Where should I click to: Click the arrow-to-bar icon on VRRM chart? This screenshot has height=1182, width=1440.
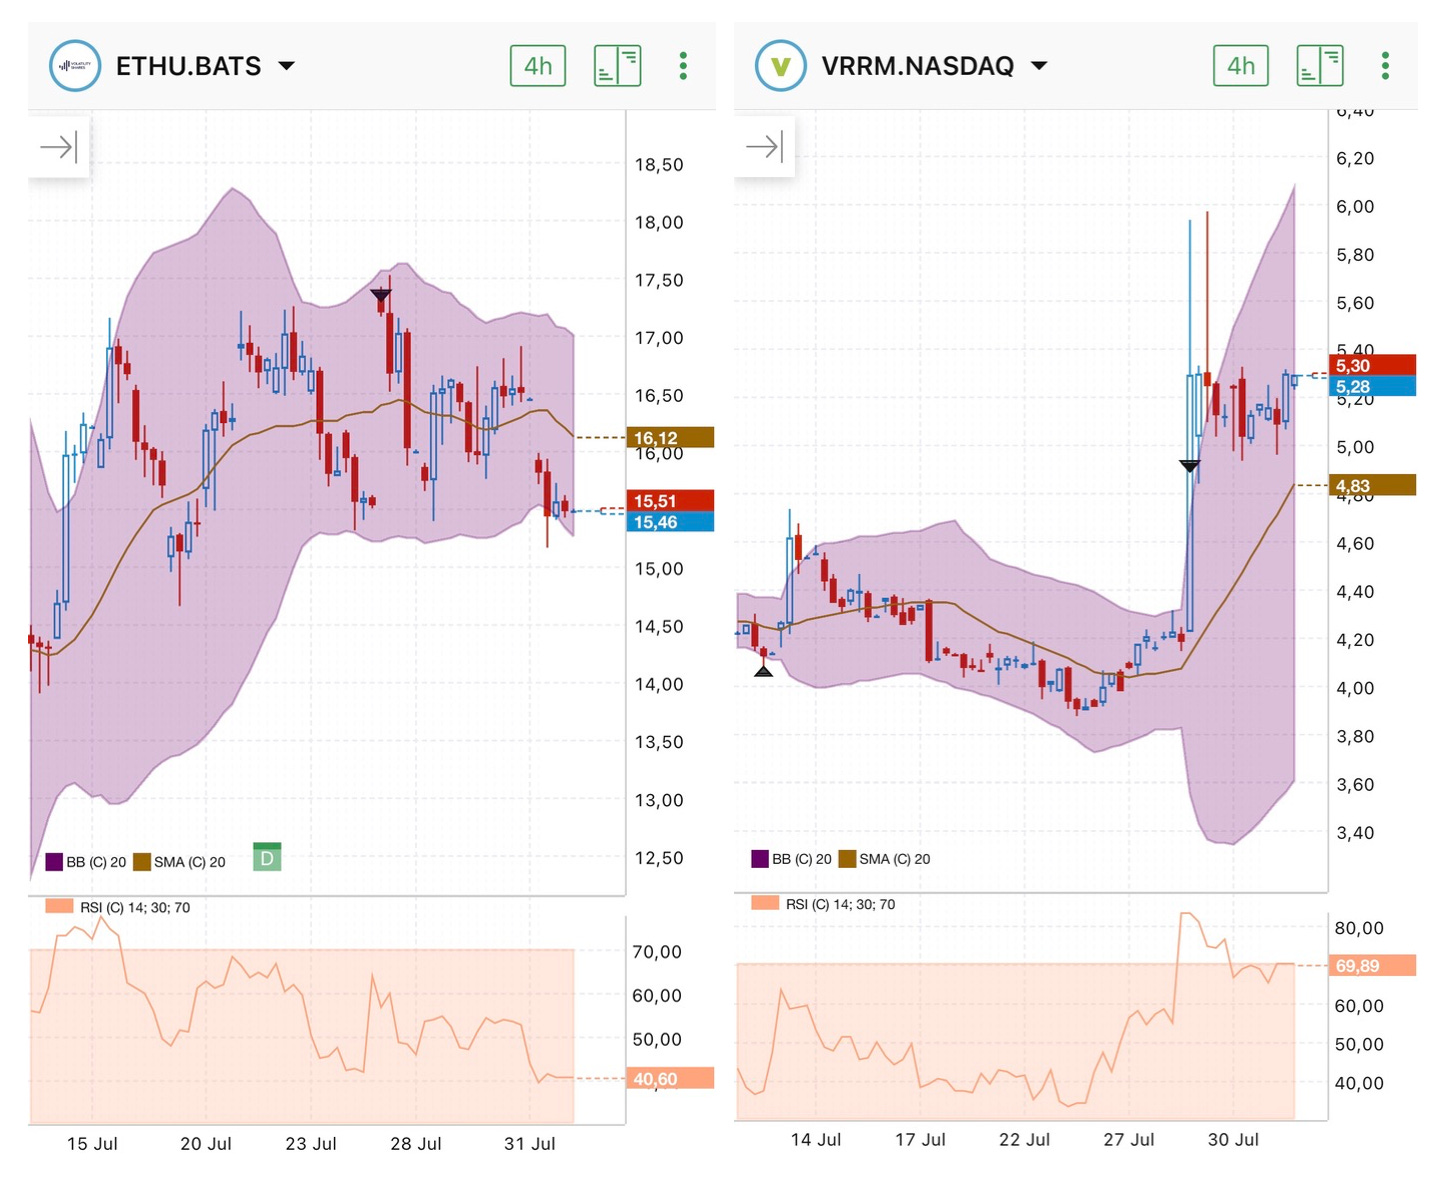[x=765, y=148]
